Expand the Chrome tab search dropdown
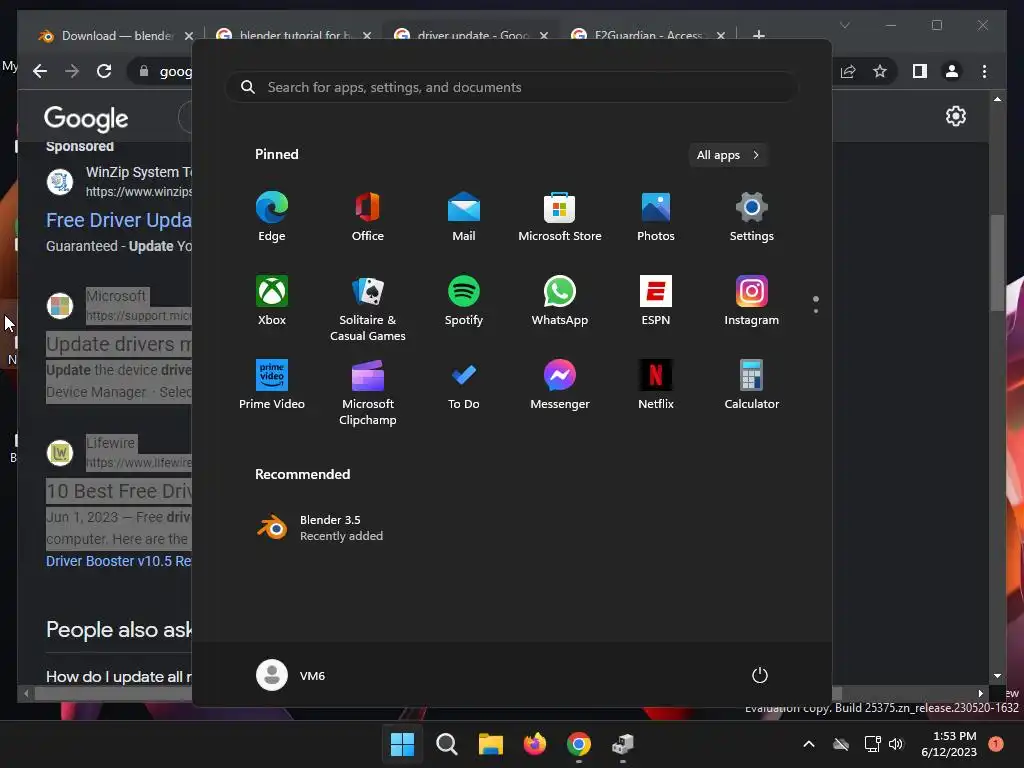The height and width of the screenshot is (768, 1024). (x=844, y=25)
